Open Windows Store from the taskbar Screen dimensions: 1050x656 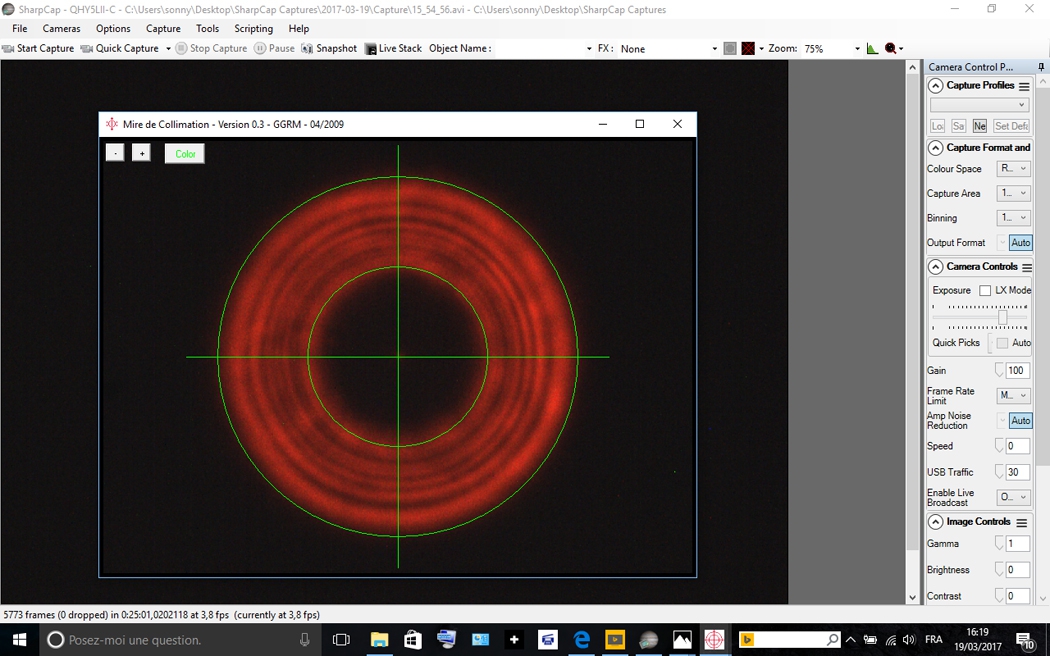click(x=412, y=640)
